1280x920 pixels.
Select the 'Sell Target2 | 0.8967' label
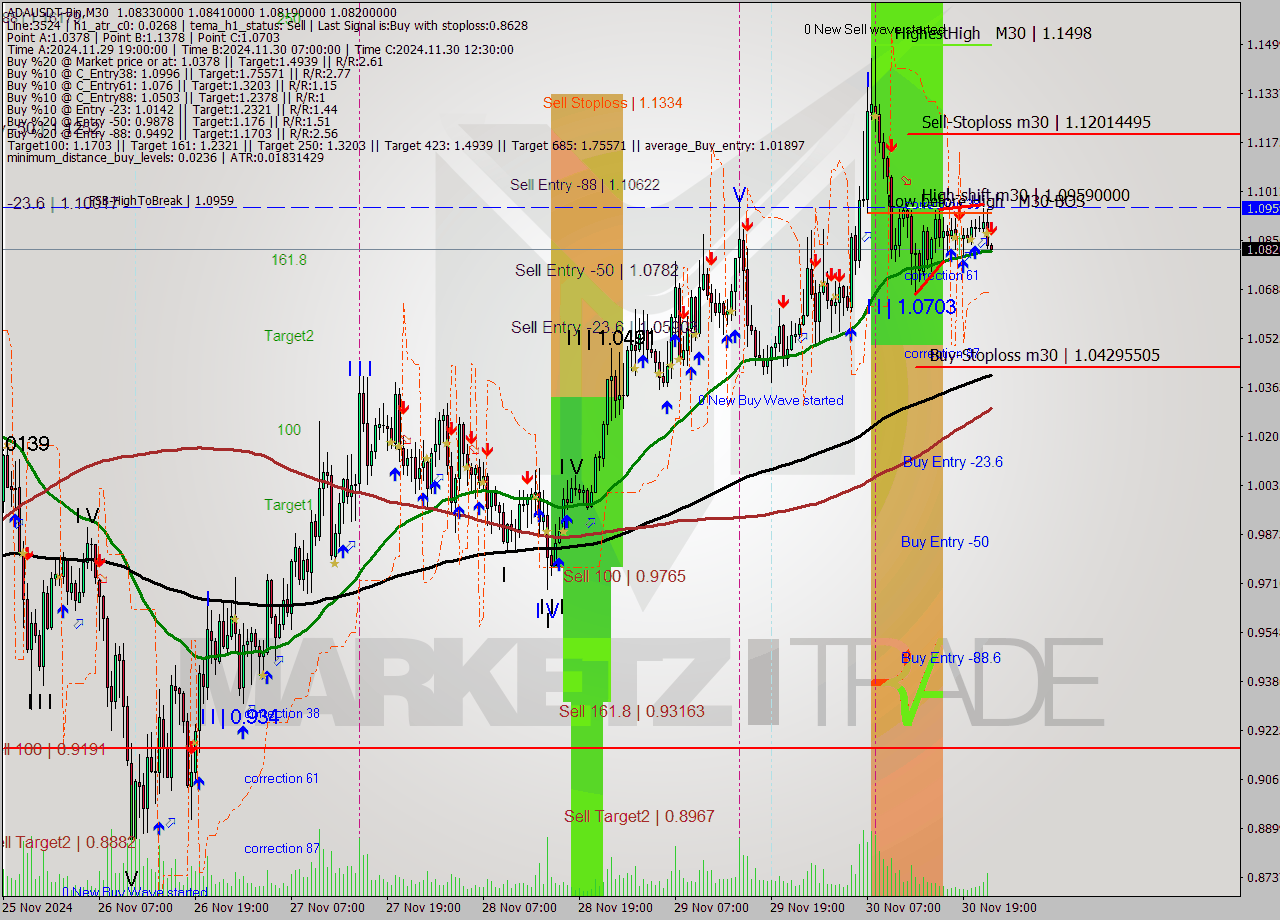[639, 816]
